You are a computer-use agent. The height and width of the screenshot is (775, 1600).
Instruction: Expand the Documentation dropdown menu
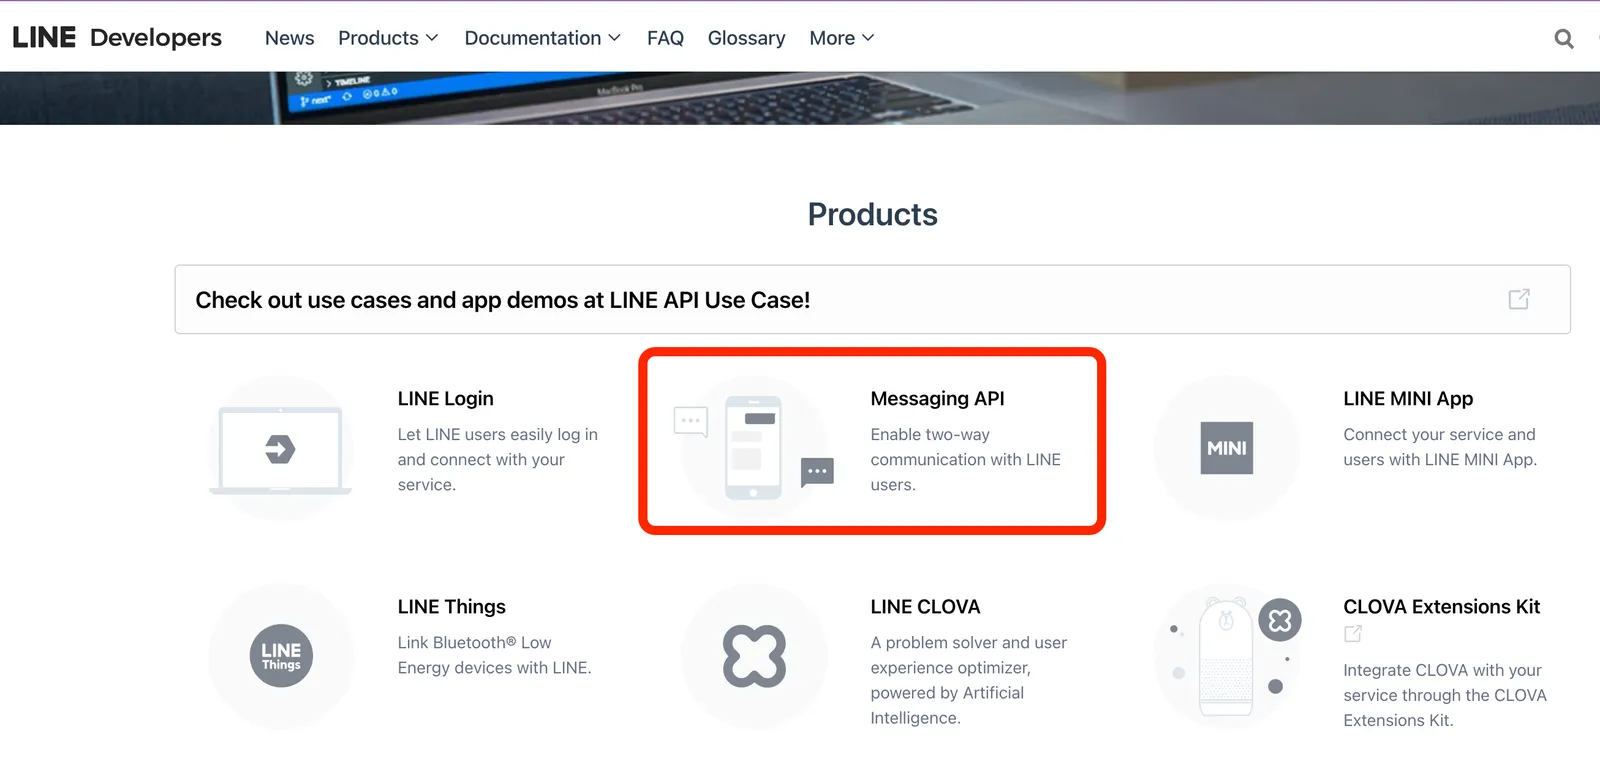542,38
